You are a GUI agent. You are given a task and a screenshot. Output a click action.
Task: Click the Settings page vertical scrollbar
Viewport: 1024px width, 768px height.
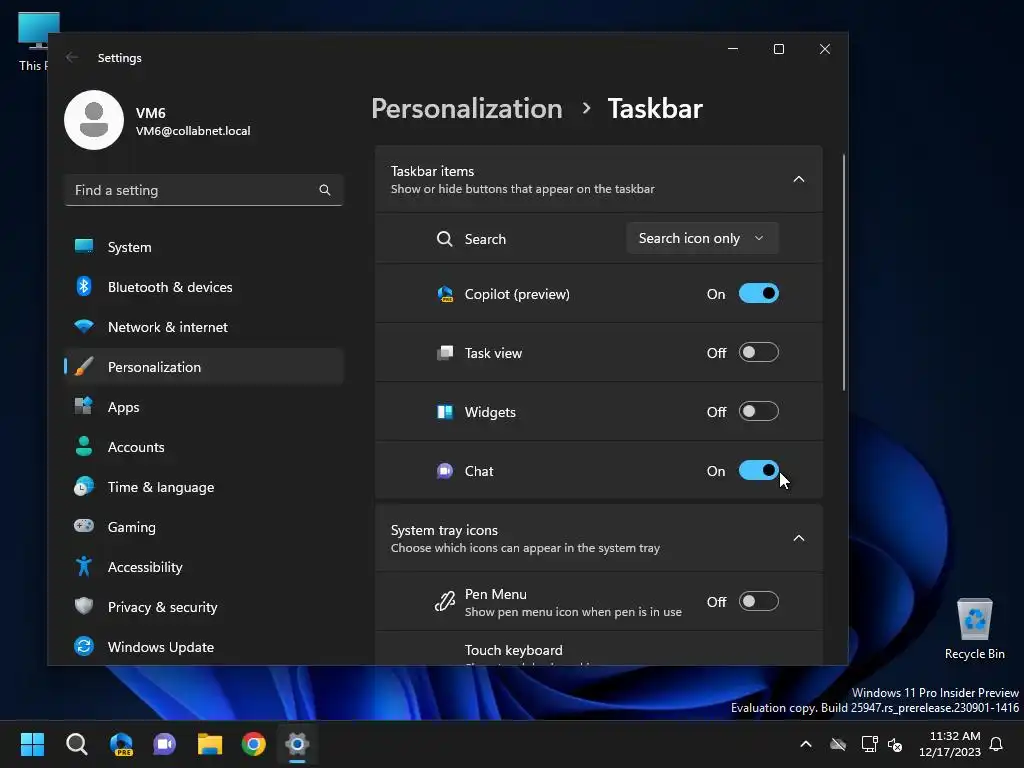pyautogui.click(x=843, y=272)
